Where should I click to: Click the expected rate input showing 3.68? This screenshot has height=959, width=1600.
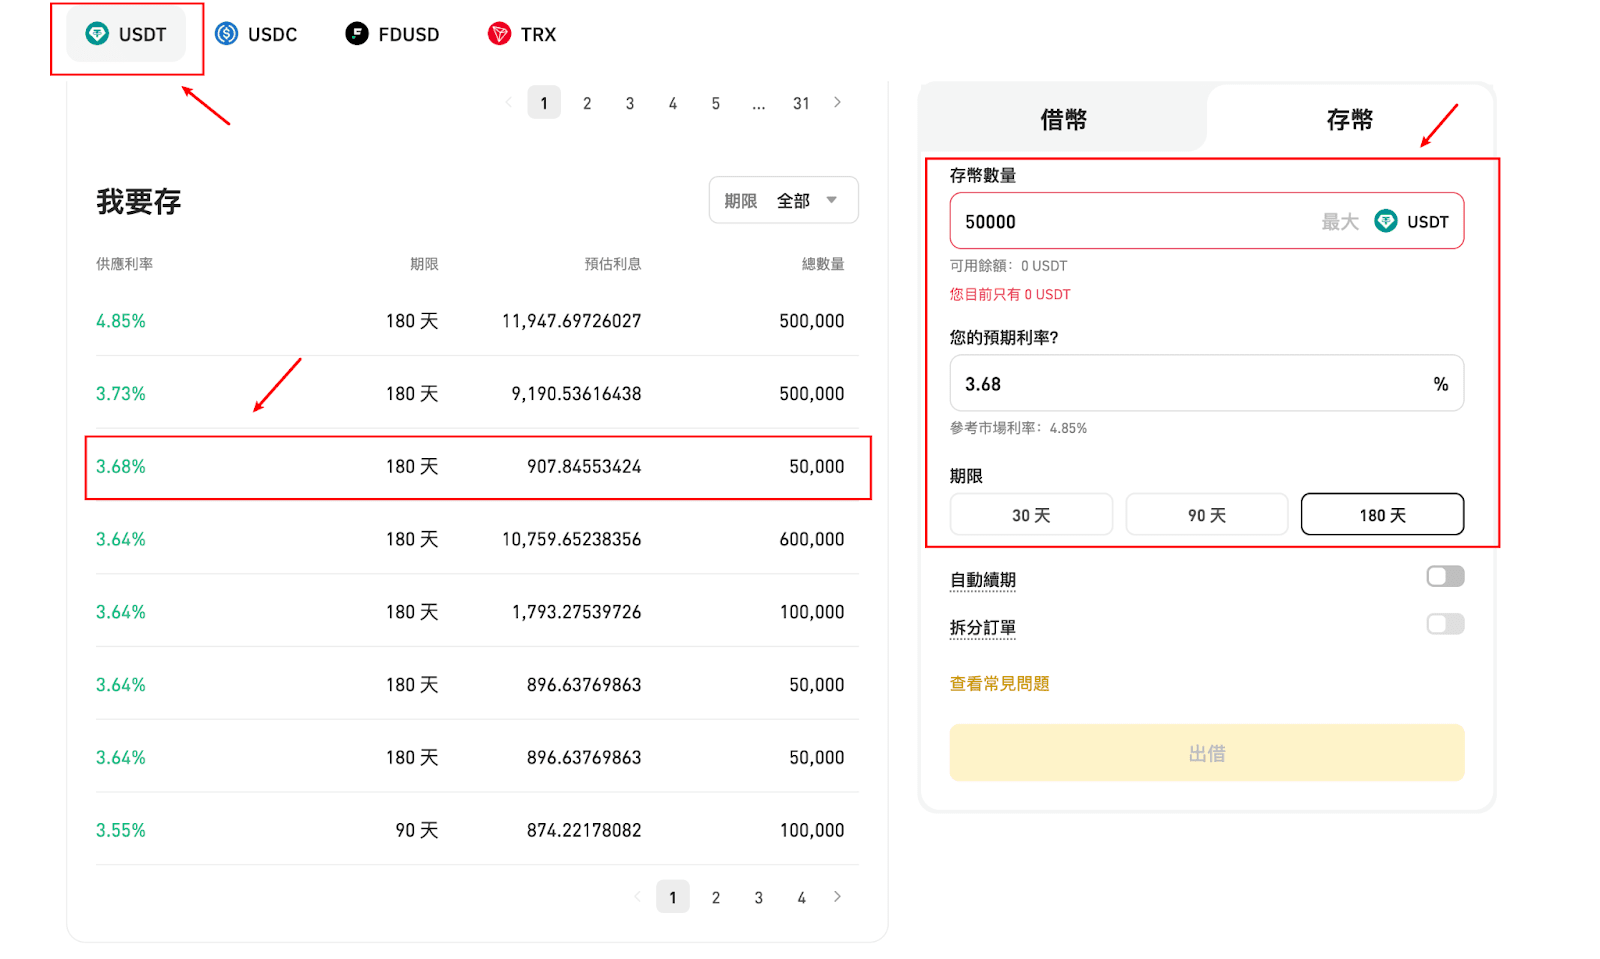1207,384
